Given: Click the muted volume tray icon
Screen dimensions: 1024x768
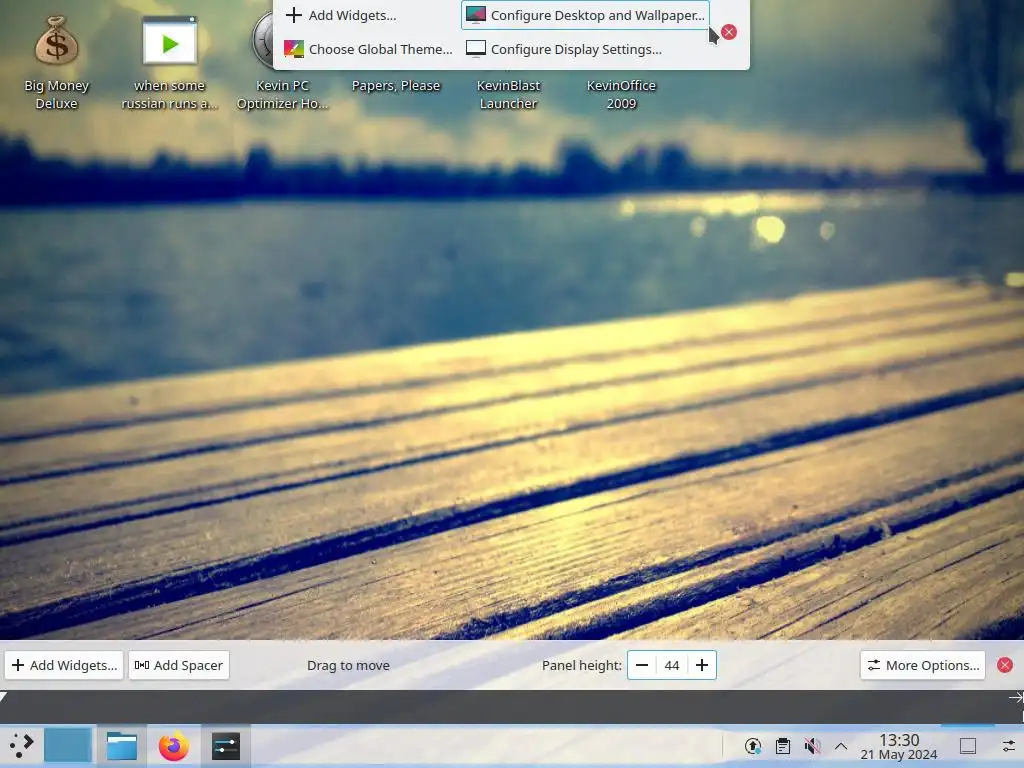Looking at the screenshot, I should 812,746.
